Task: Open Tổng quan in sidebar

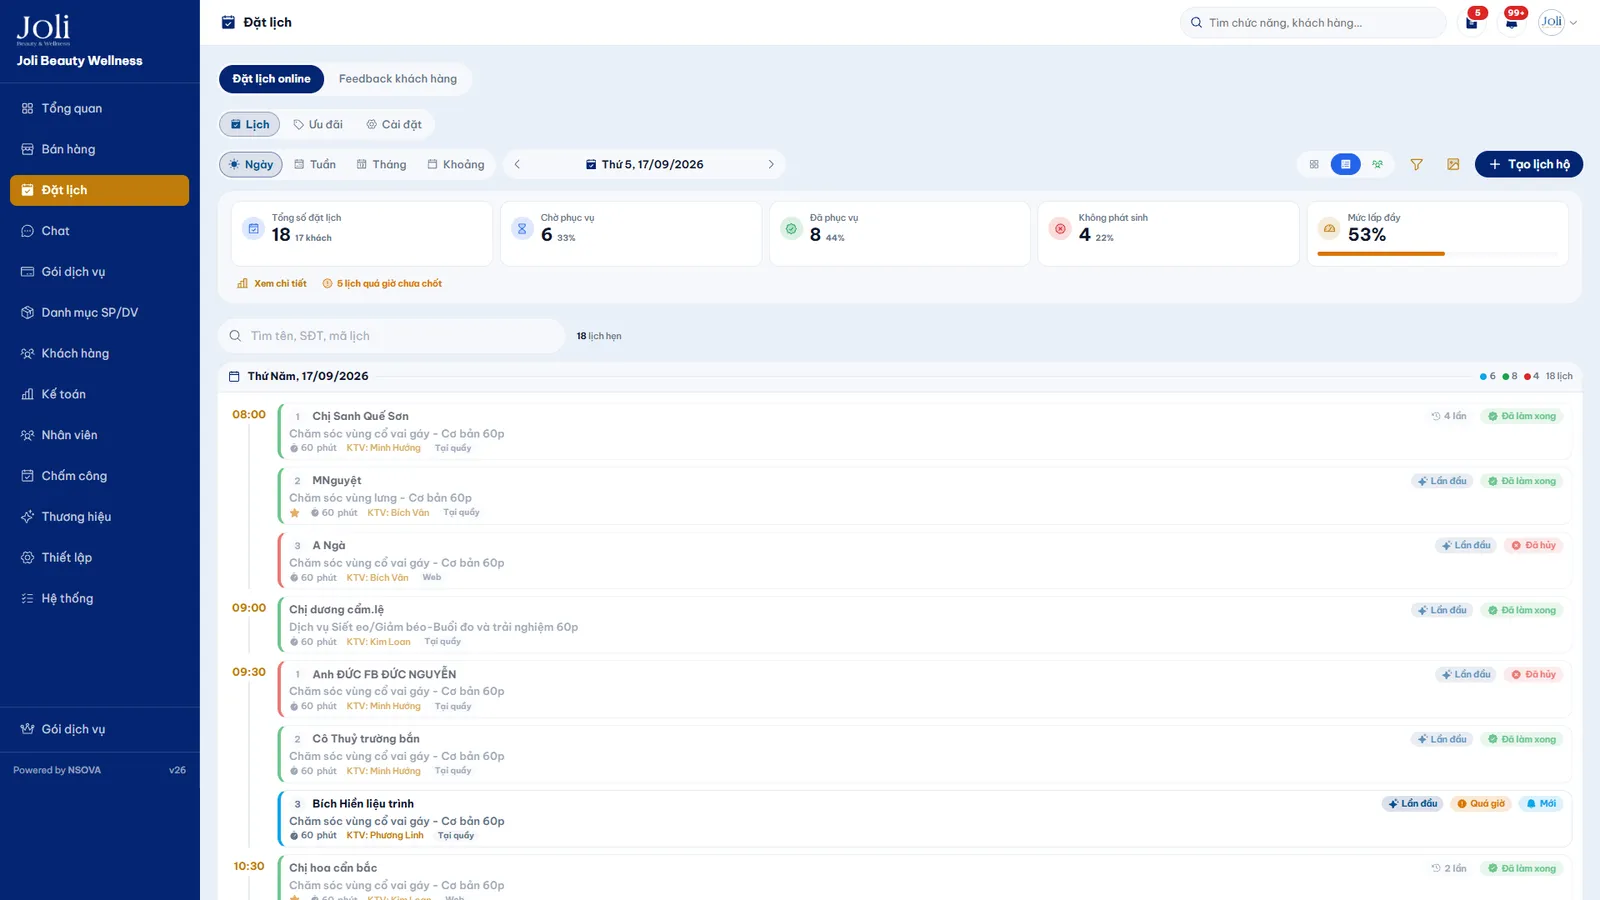Action: [x=99, y=108]
